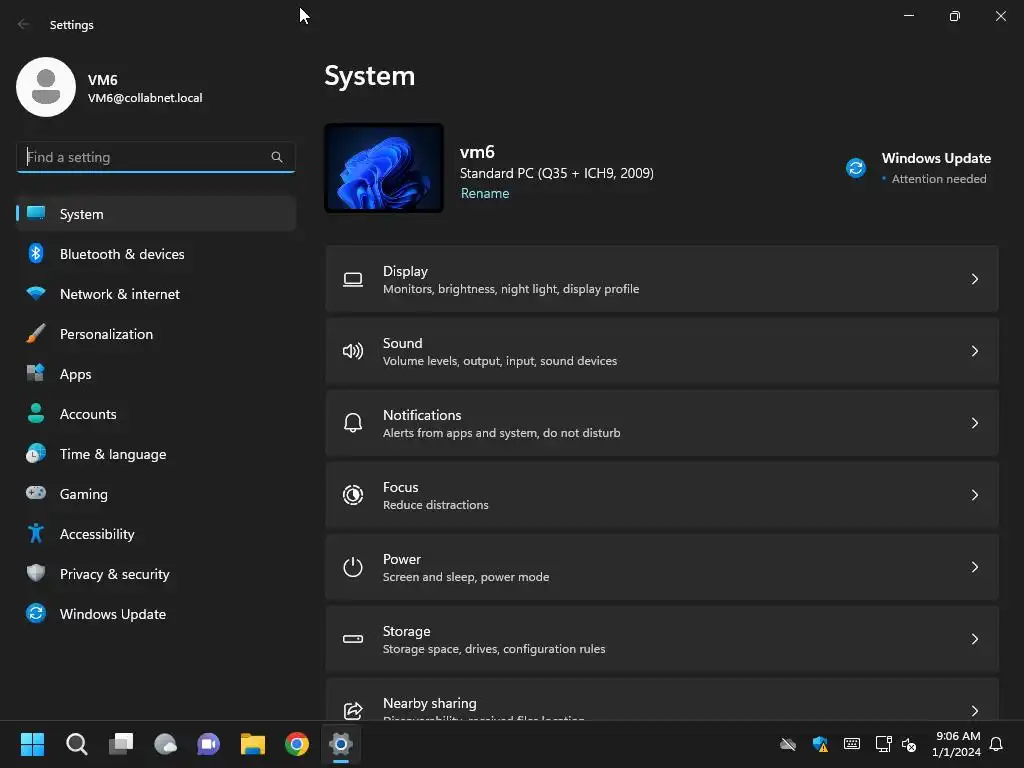Launch Google Chrome from the taskbar
Viewport: 1024px width, 768px height.
(296, 744)
